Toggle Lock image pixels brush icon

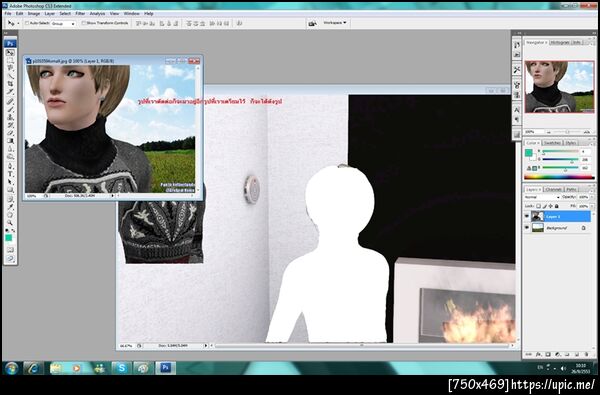click(x=545, y=206)
